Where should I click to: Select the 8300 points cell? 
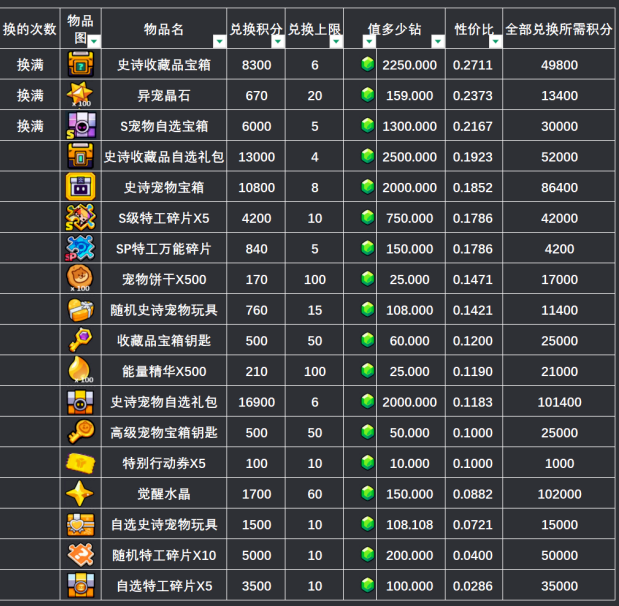pos(256,64)
